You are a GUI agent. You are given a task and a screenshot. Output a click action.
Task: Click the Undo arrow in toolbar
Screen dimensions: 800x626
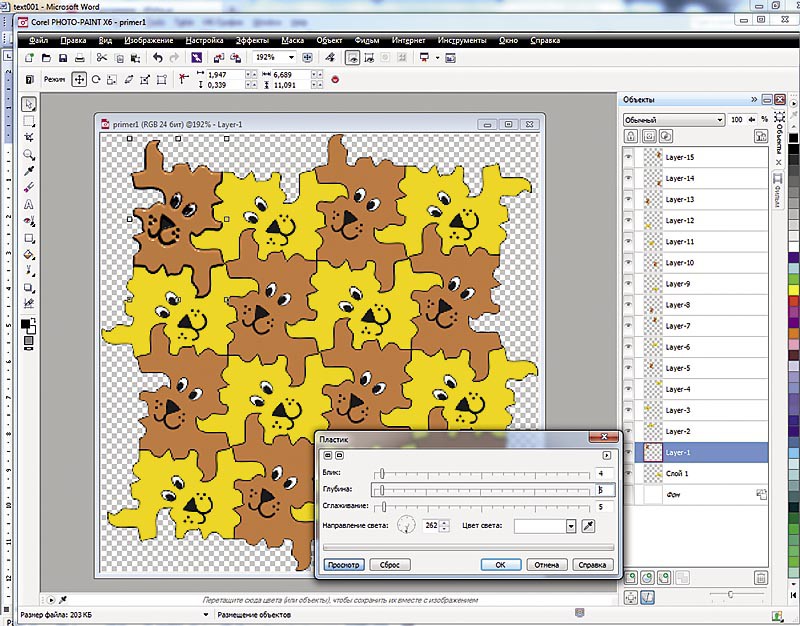[x=159, y=59]
